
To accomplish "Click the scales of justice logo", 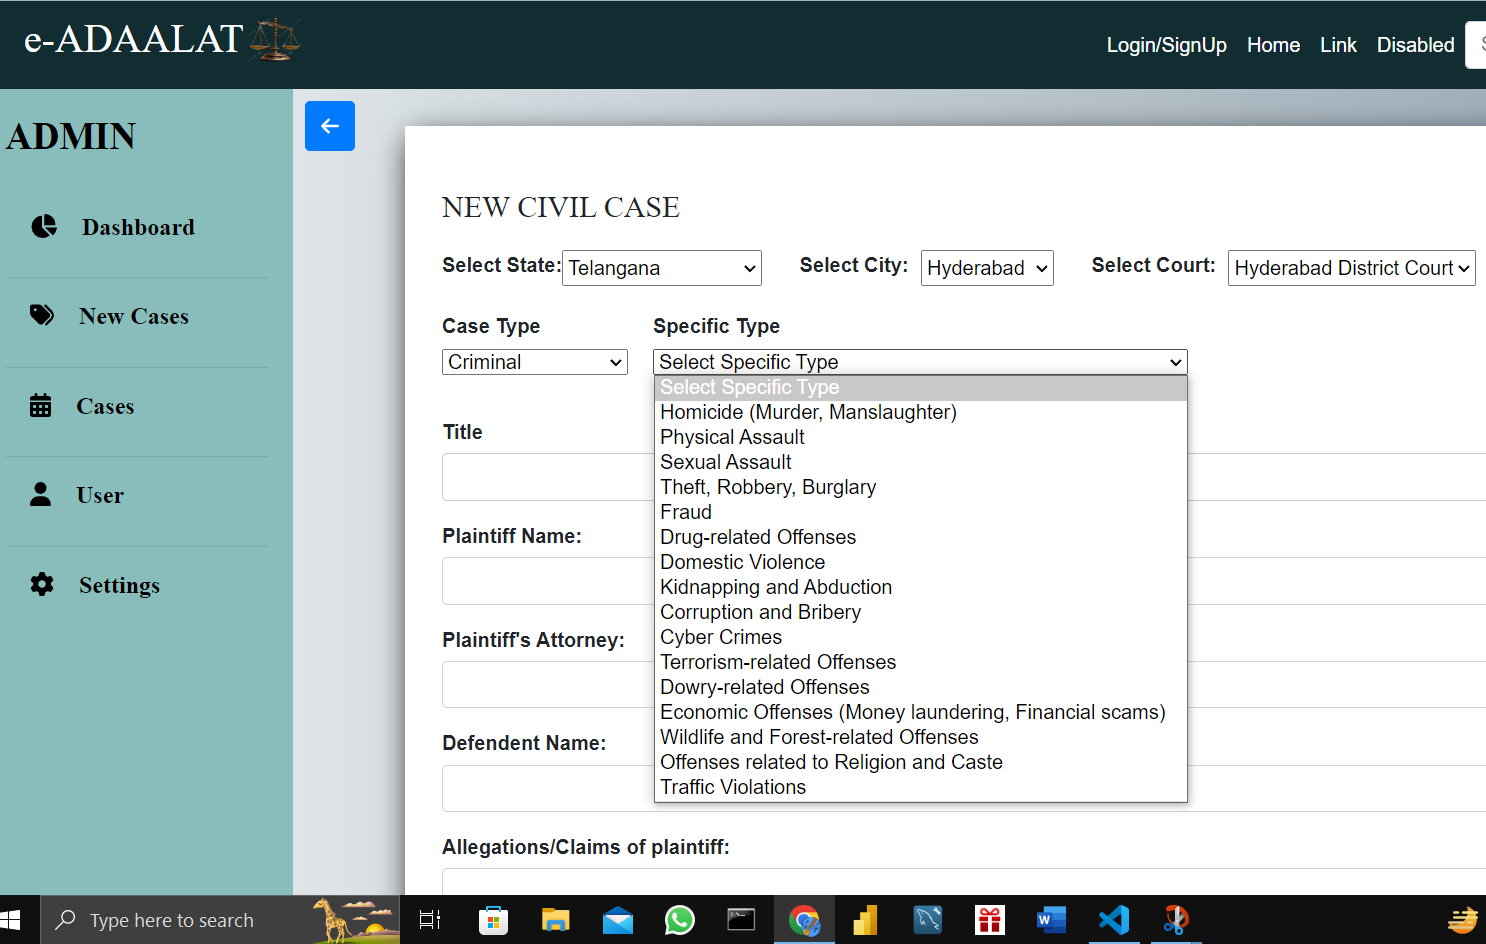I will click(275, 40).
